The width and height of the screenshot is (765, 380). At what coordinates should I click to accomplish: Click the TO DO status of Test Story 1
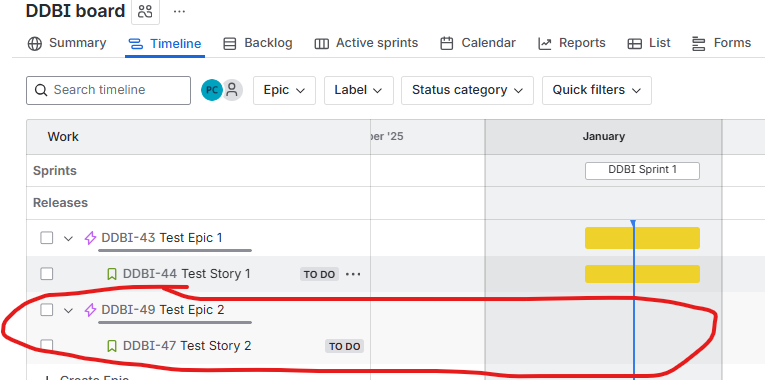point(319,275)
